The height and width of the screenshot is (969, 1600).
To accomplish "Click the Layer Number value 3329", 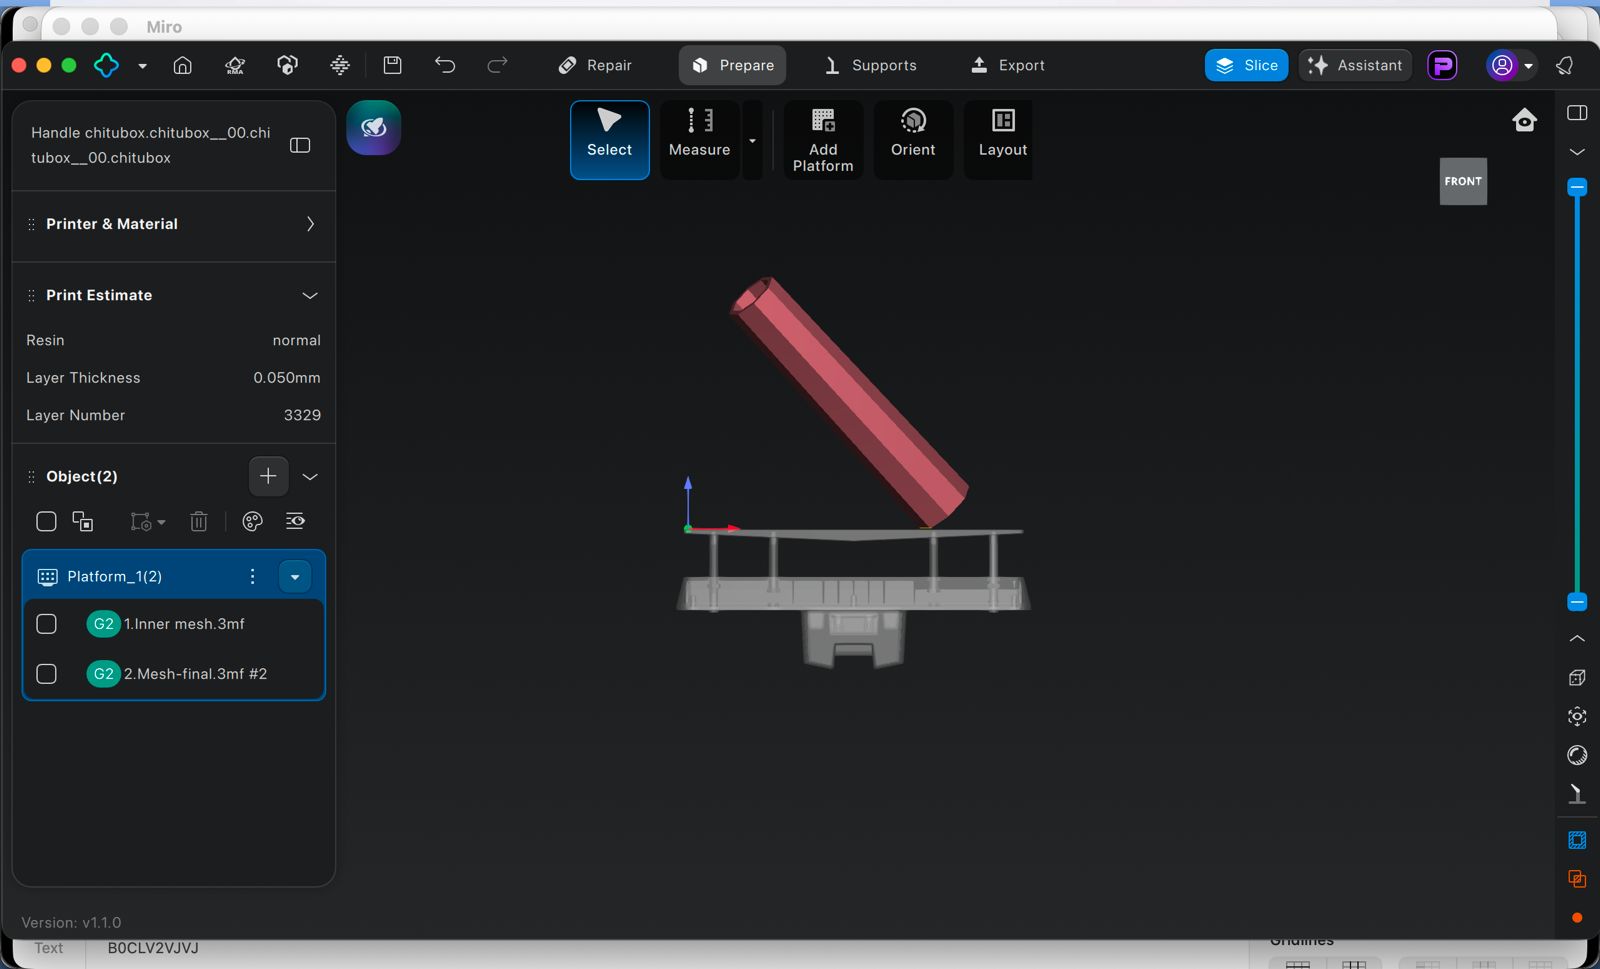I will (302, 415).
